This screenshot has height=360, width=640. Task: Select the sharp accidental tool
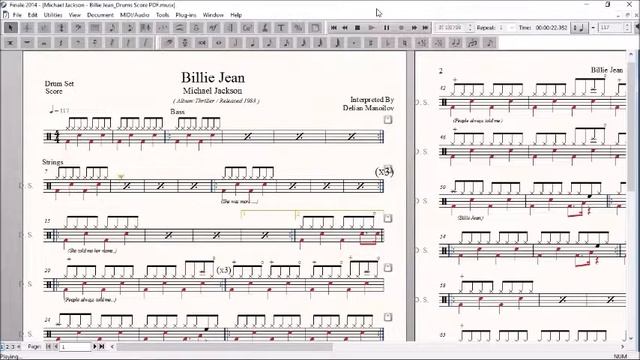(371, 42)
